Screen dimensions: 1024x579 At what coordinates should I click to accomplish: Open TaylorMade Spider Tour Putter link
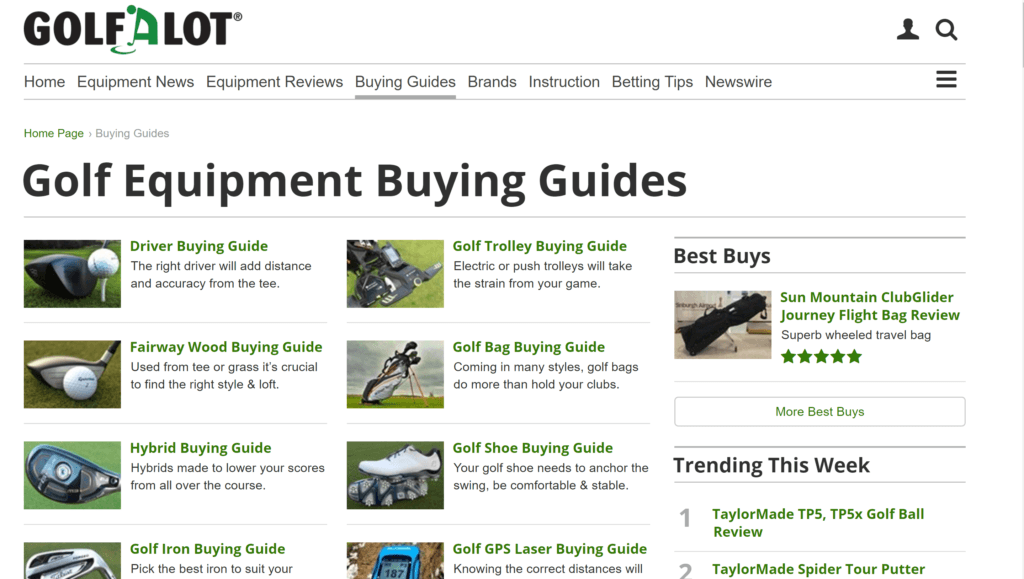(818, 569)
